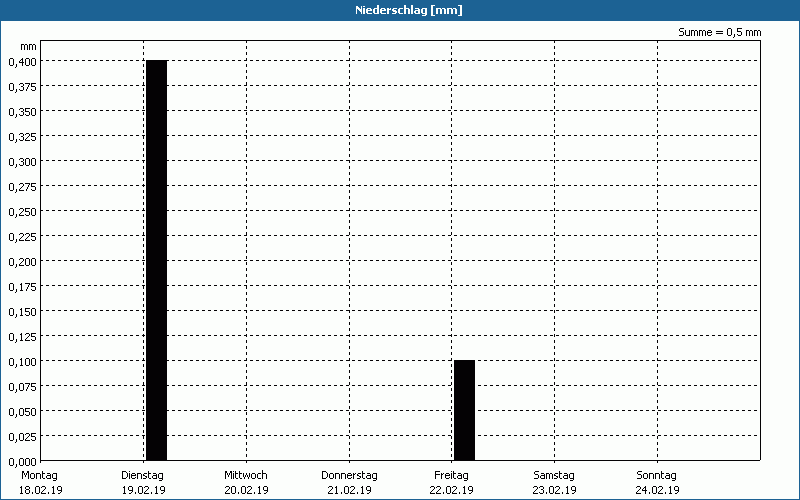Click the 0,375 y-axis value
This screenshot has width=800, height=500.
pos(22,86)
